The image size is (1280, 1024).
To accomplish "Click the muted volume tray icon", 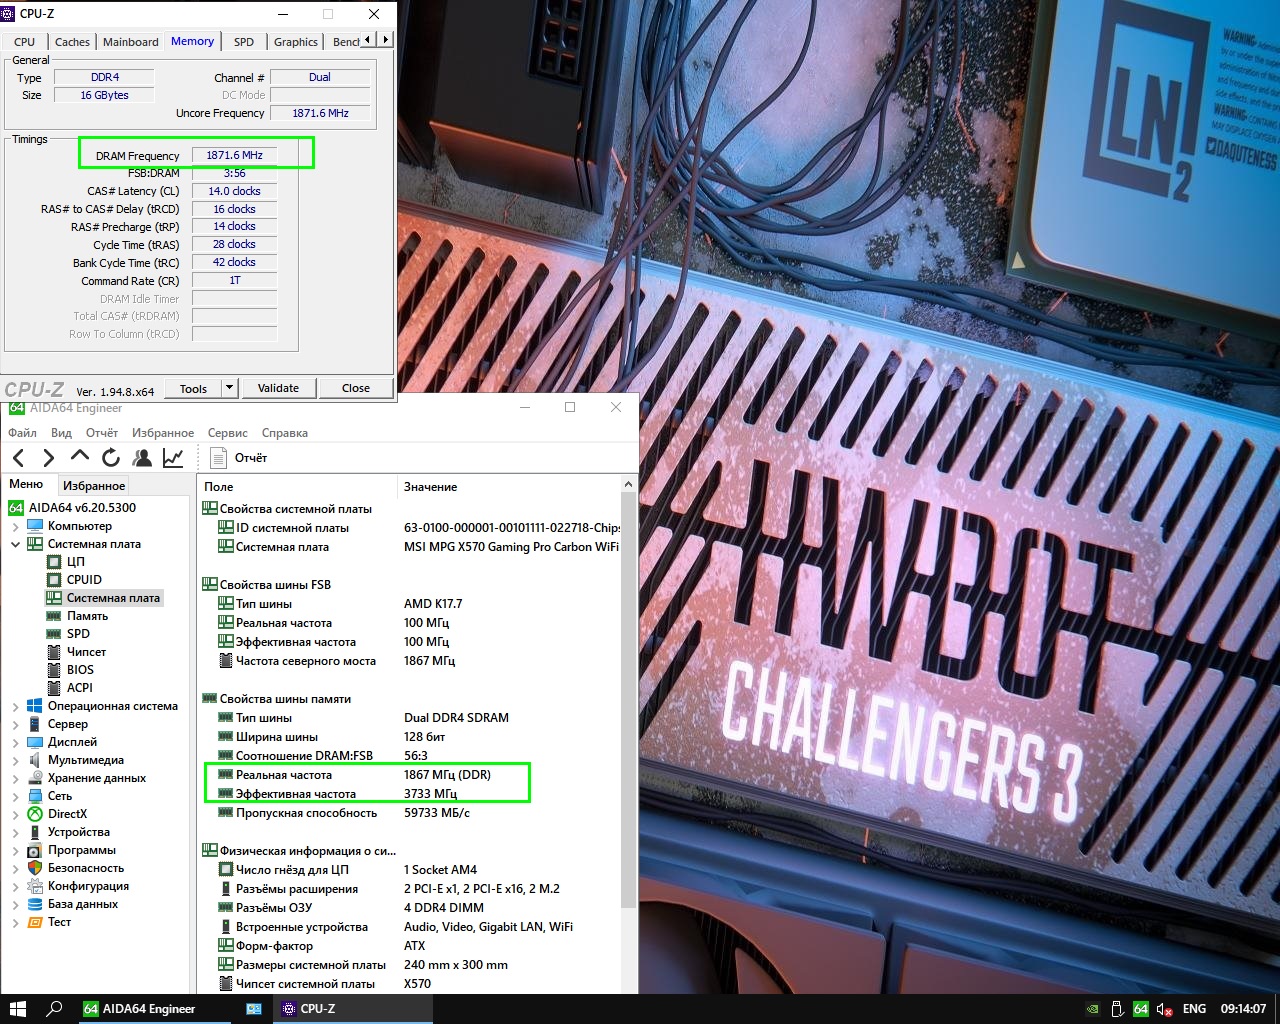I will coord(1164,1009).
